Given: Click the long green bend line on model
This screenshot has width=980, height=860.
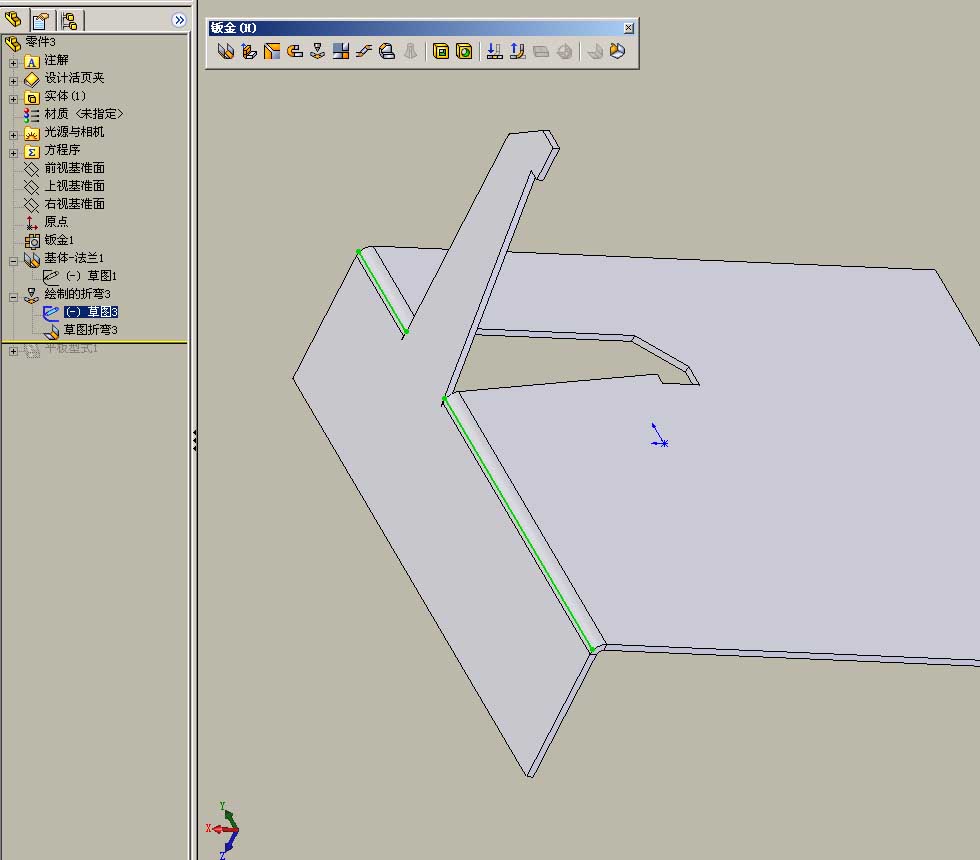Looking at the screenshot, I should 518,524.
